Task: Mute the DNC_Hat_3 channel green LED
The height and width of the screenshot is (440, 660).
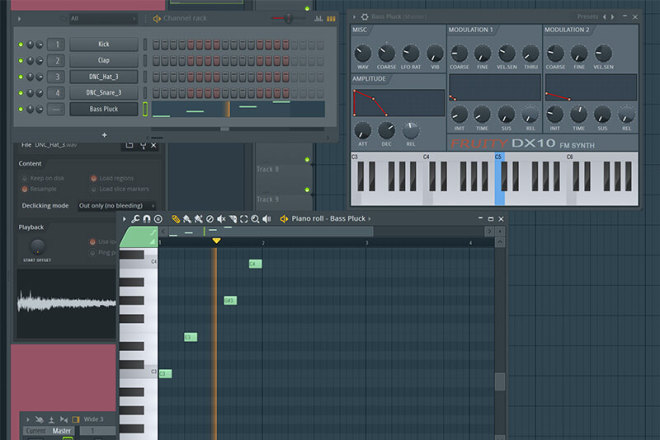Action: click(x=21, y=77)
